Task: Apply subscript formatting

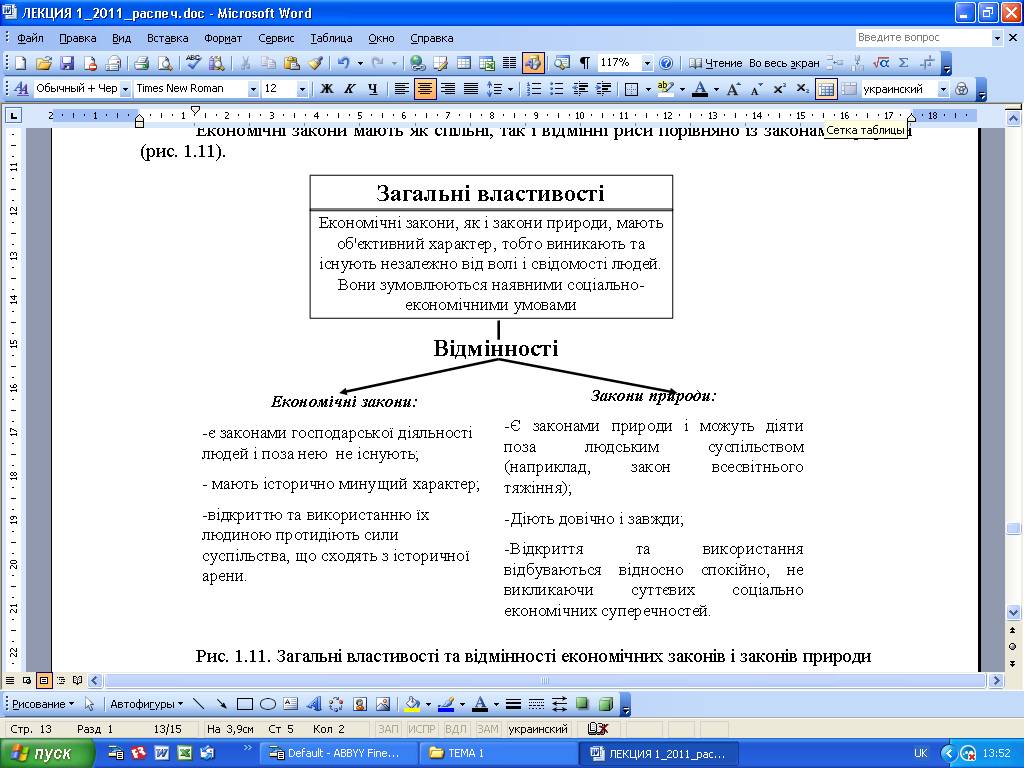Action: click(803, 89)
